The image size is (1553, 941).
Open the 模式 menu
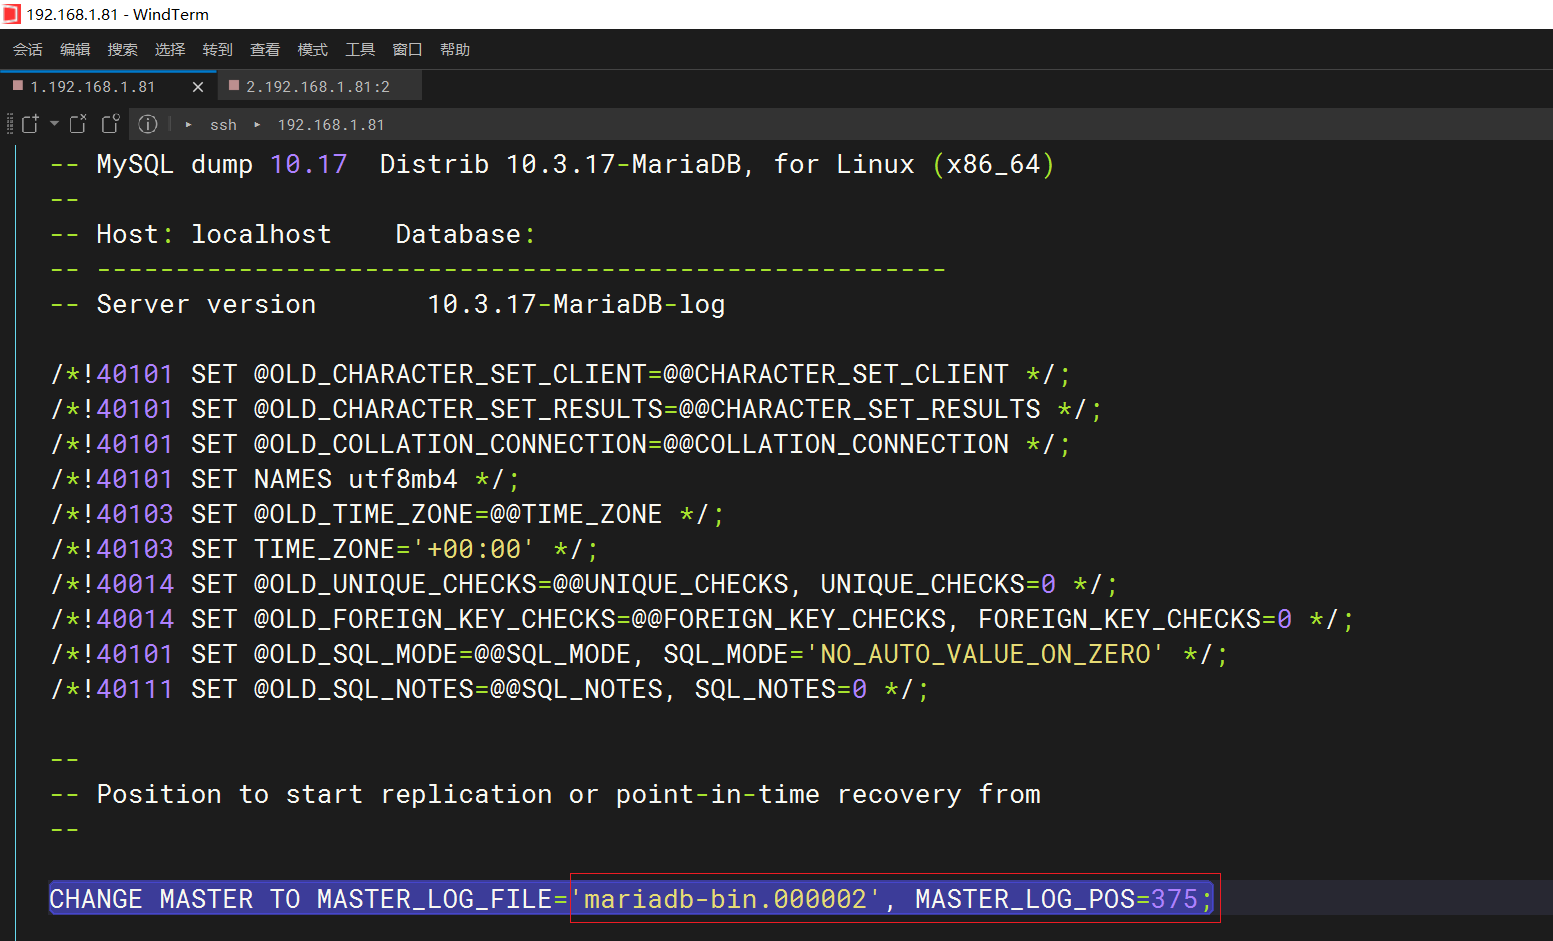312,49
